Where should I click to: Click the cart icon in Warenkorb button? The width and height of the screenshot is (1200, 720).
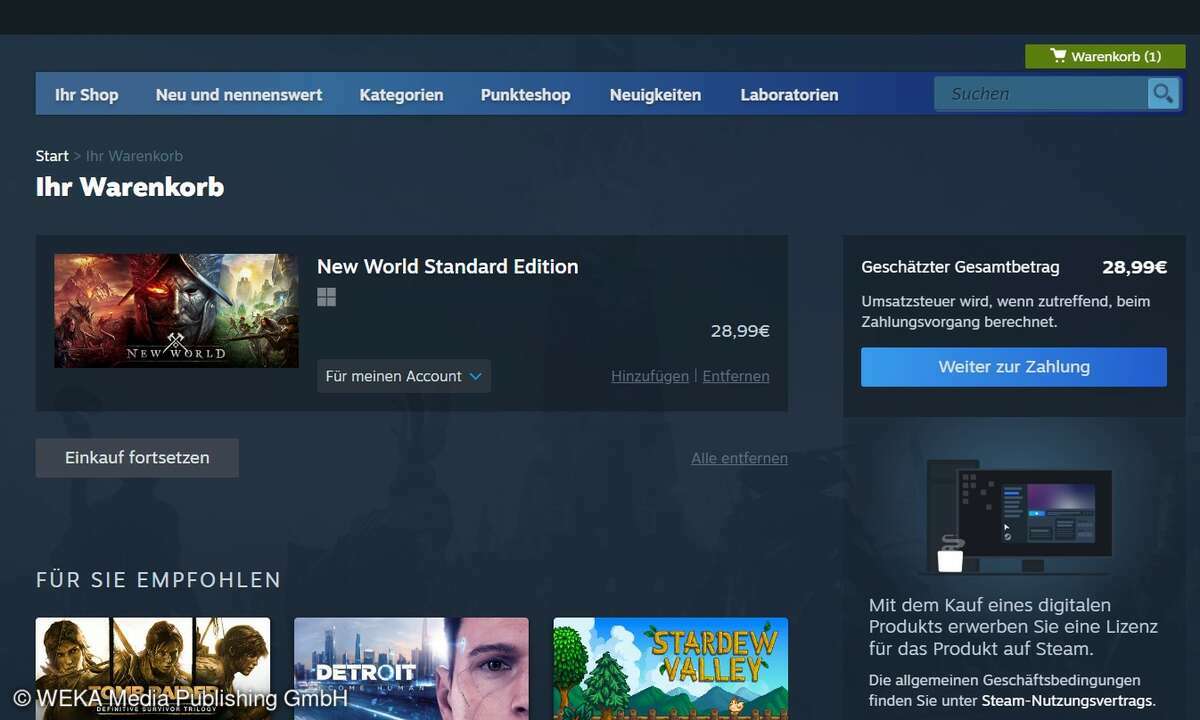[x=1058, y=56]
